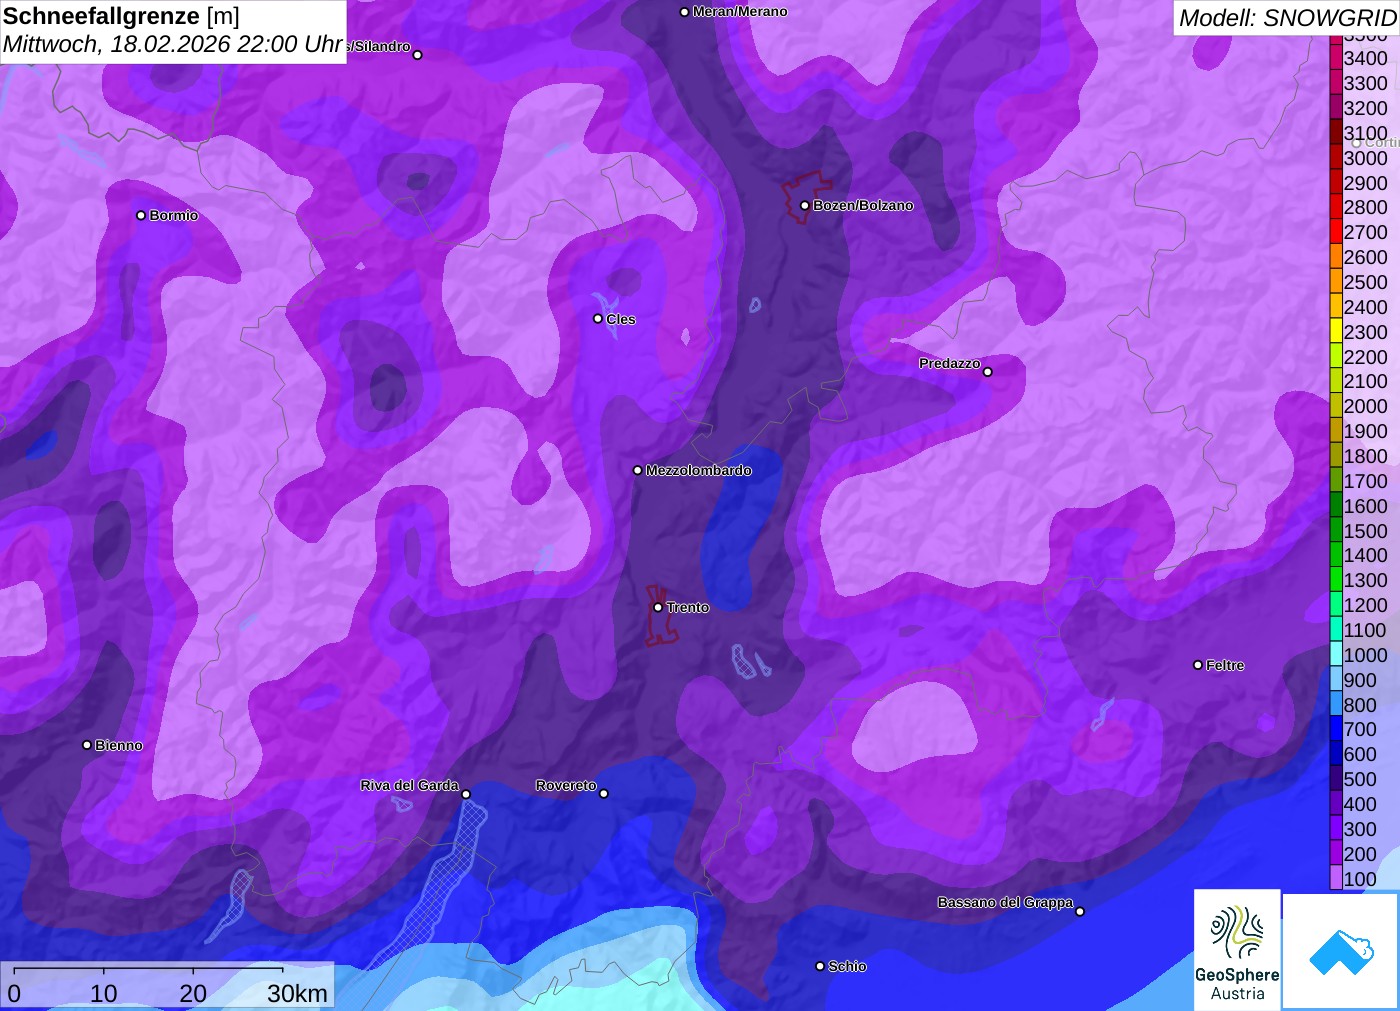Select the 2700 m red legend swatch
The image size is (1400, 1011).
pos(1336,231)
